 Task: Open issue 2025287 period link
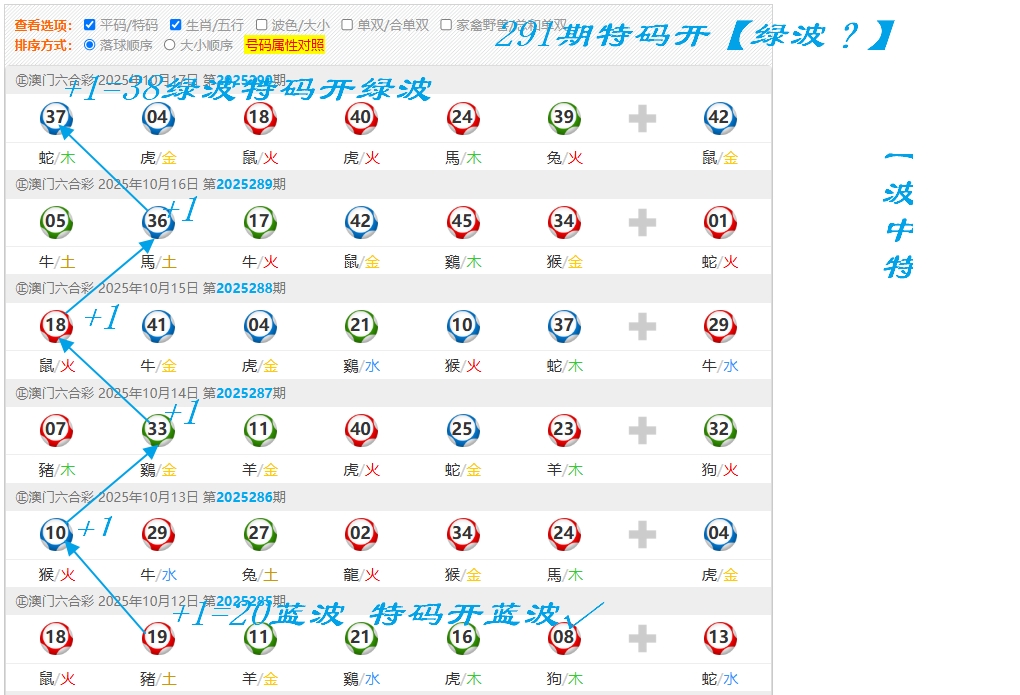point(244,393)
